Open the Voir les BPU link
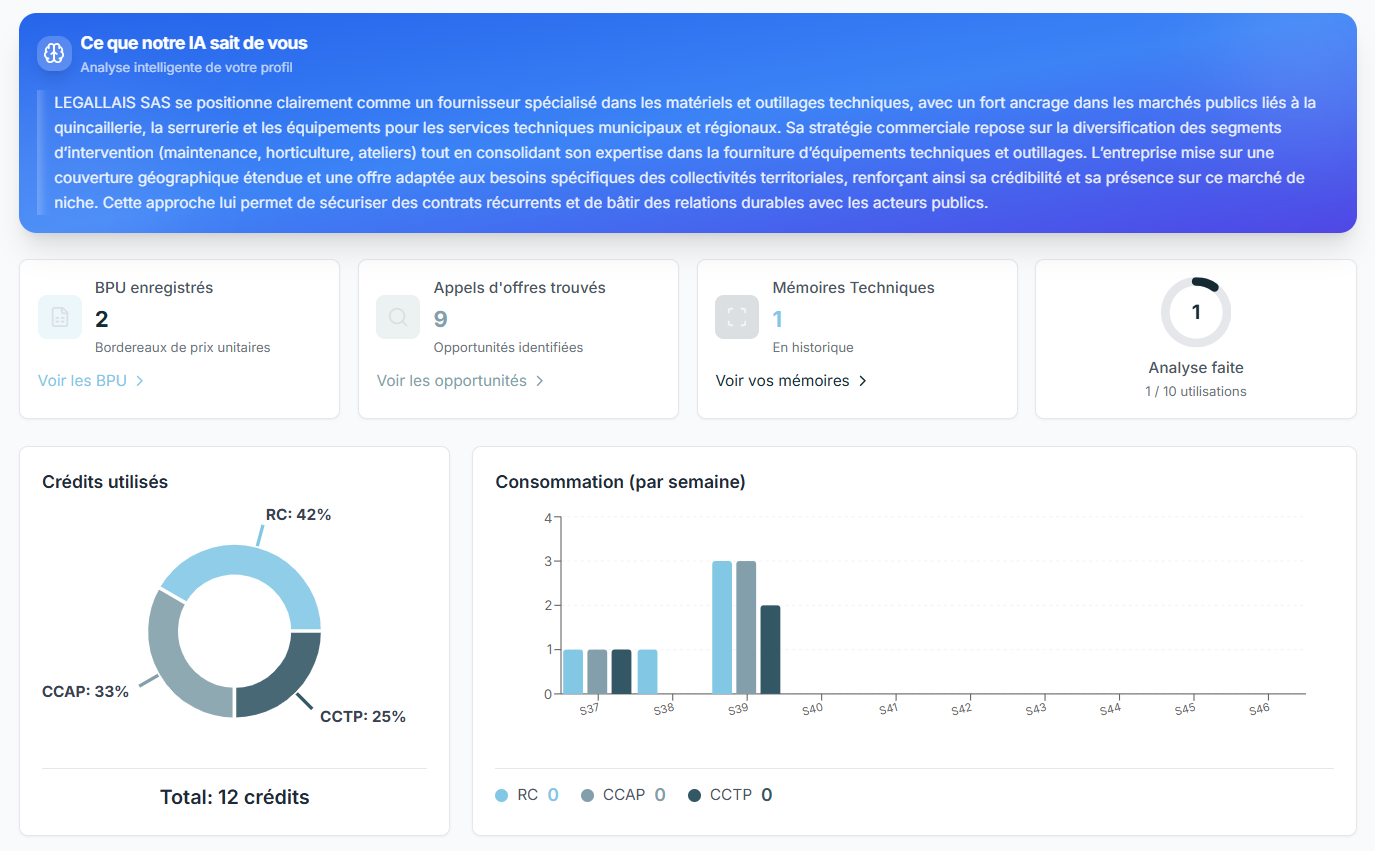 click(x=91, y=381)
